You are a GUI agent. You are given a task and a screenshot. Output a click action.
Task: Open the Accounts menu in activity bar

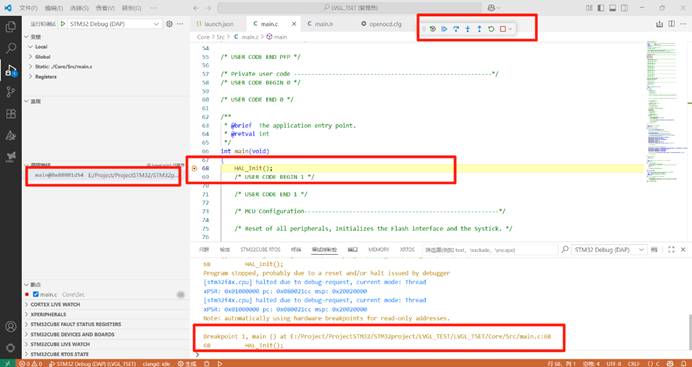(x=11, y=326)
